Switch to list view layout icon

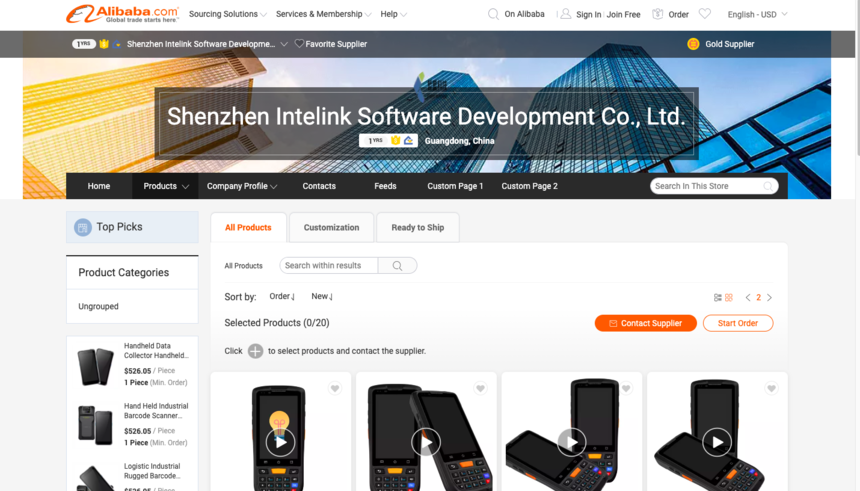click(717, 297)
